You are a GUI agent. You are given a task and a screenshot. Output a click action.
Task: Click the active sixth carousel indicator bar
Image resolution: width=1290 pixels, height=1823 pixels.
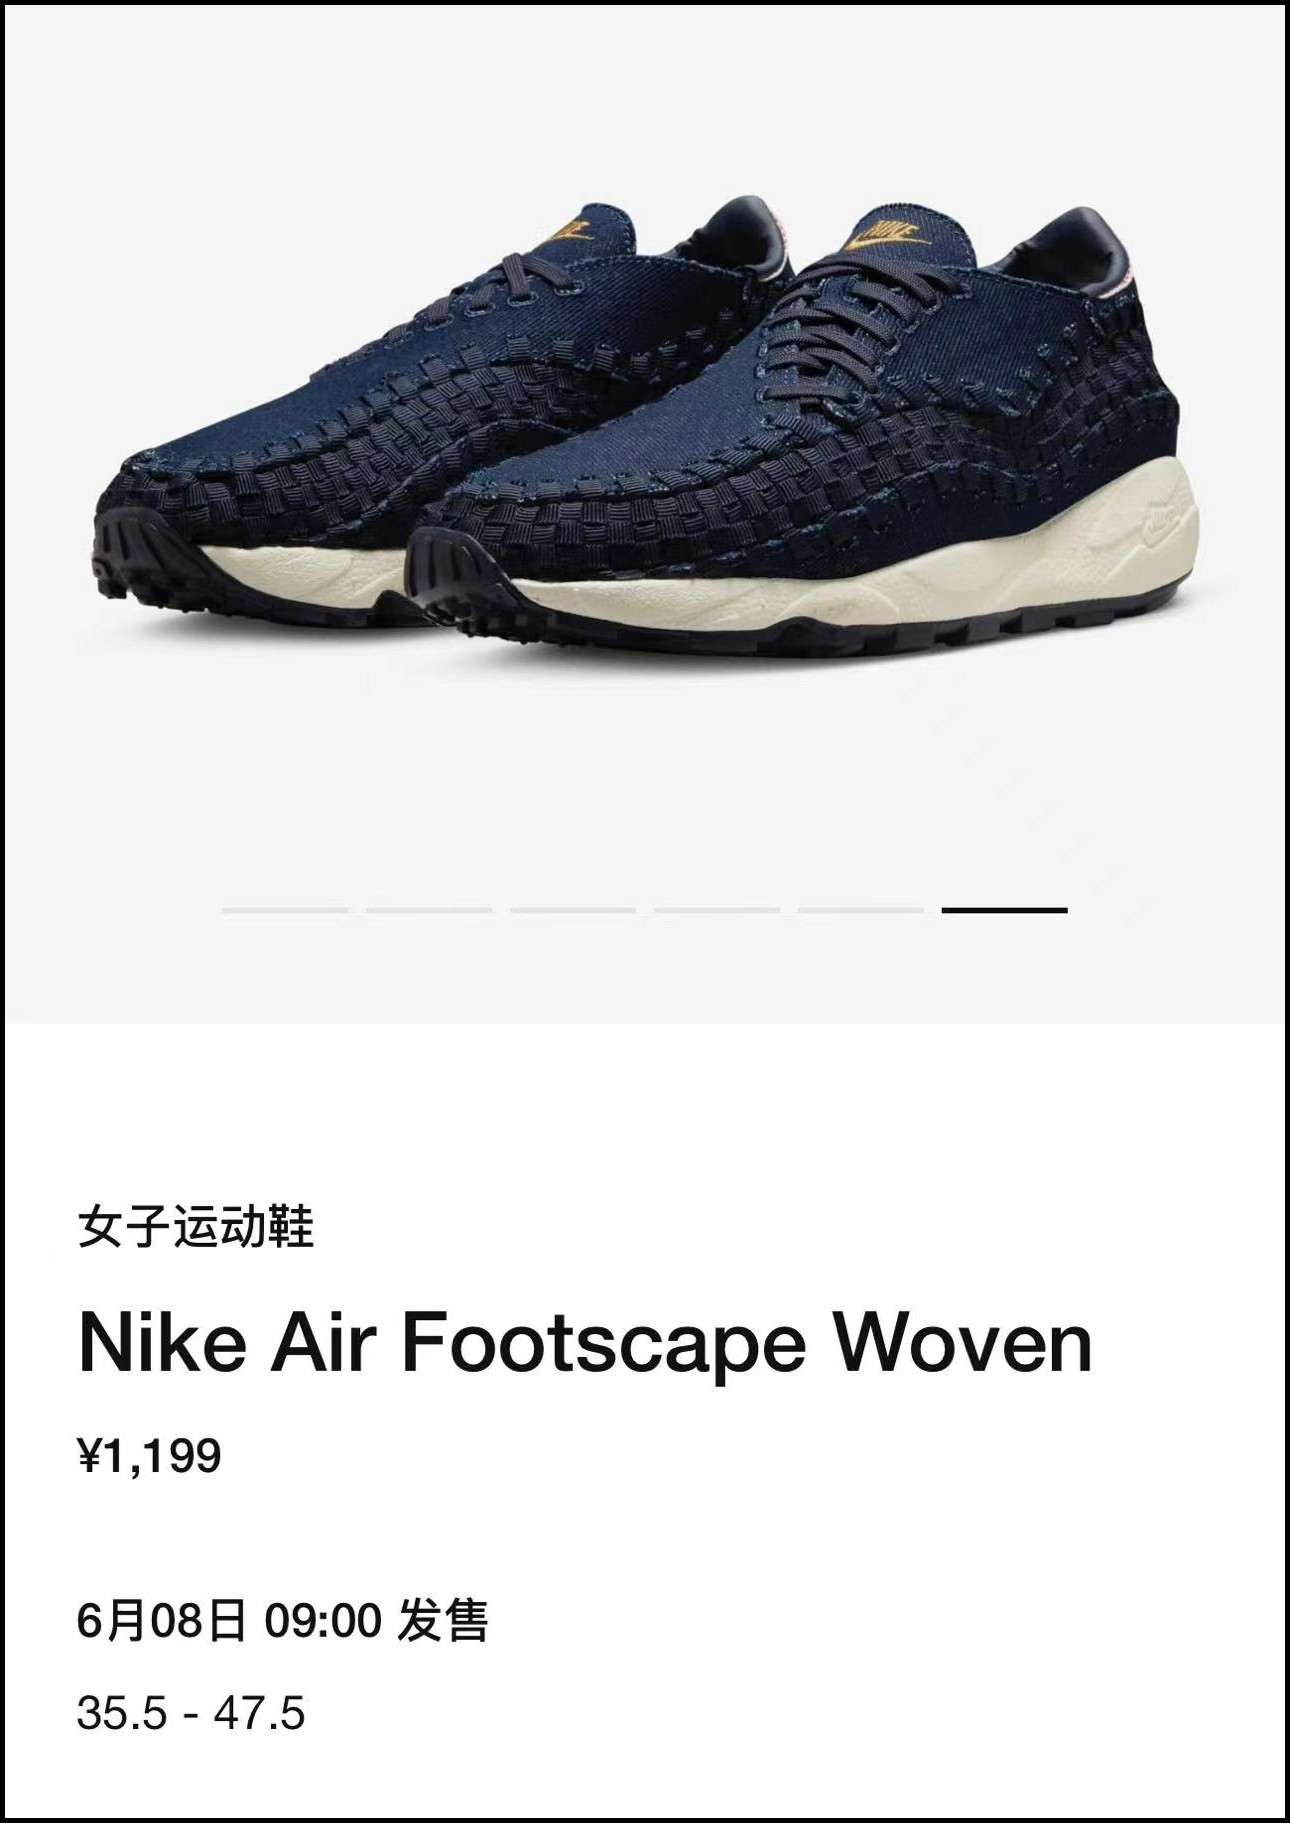tap(1005, 910)
